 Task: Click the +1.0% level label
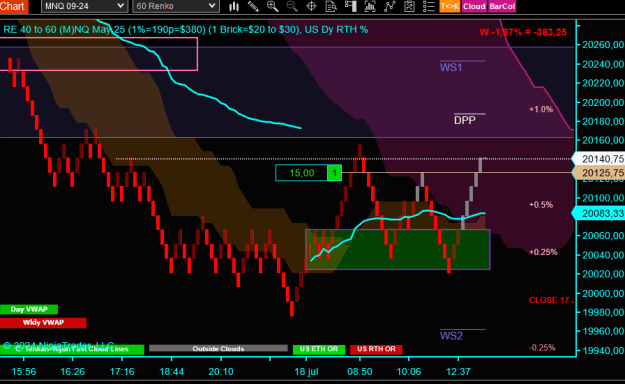coord(541,109)
